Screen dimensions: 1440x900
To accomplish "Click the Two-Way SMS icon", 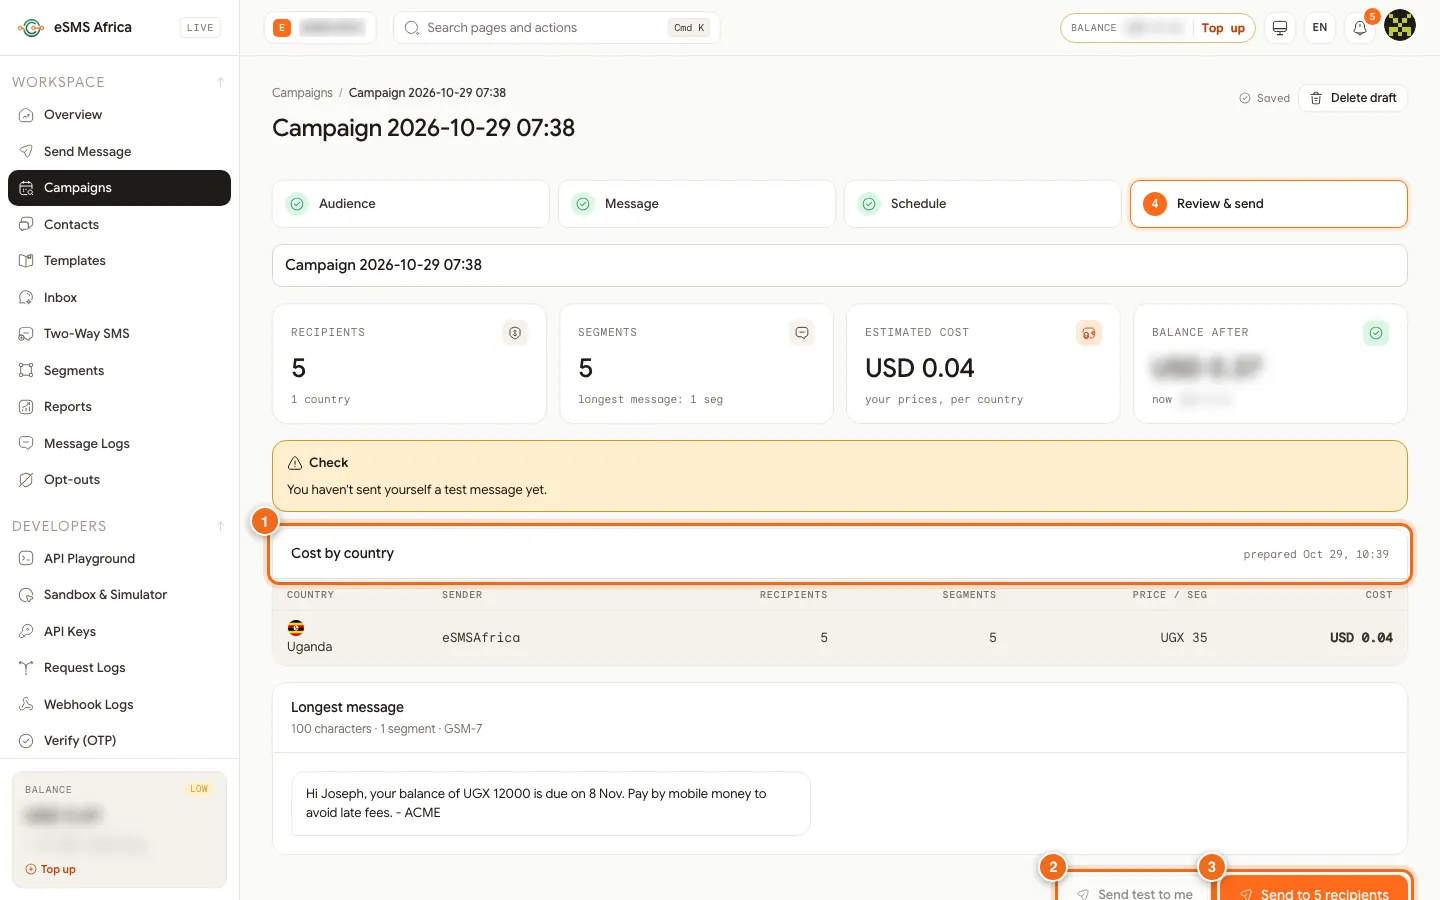I will point(26,334).
